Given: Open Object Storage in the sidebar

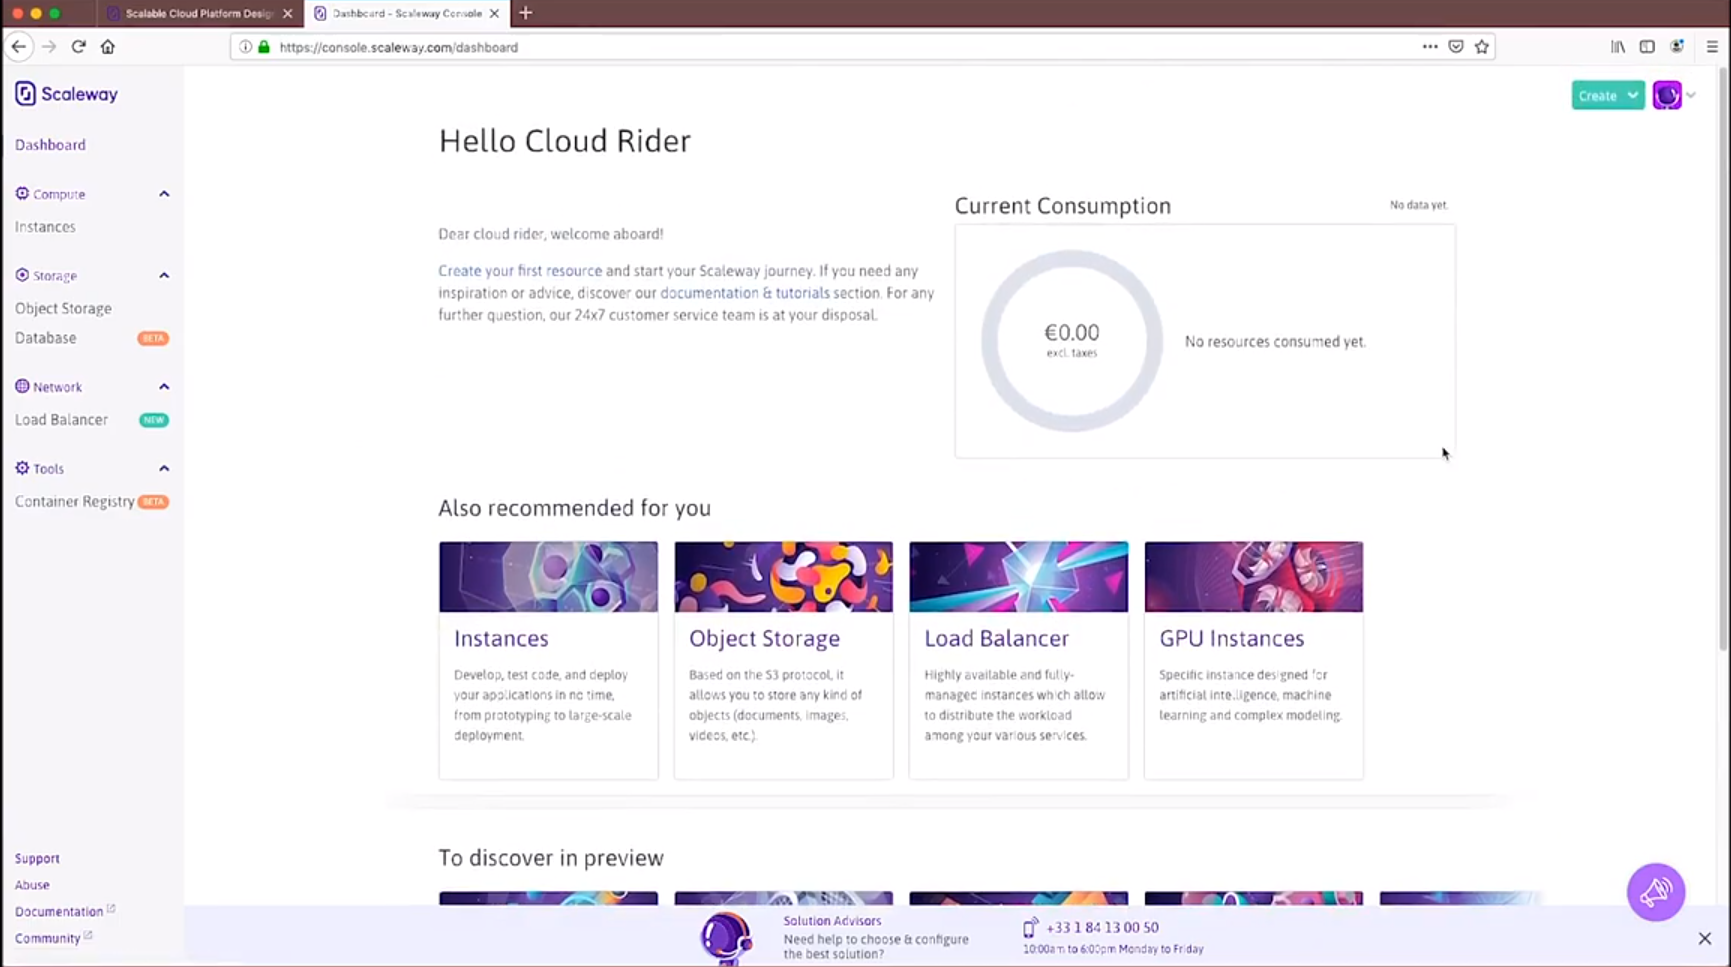Looking at the screenshot, I should pos(63,309).
